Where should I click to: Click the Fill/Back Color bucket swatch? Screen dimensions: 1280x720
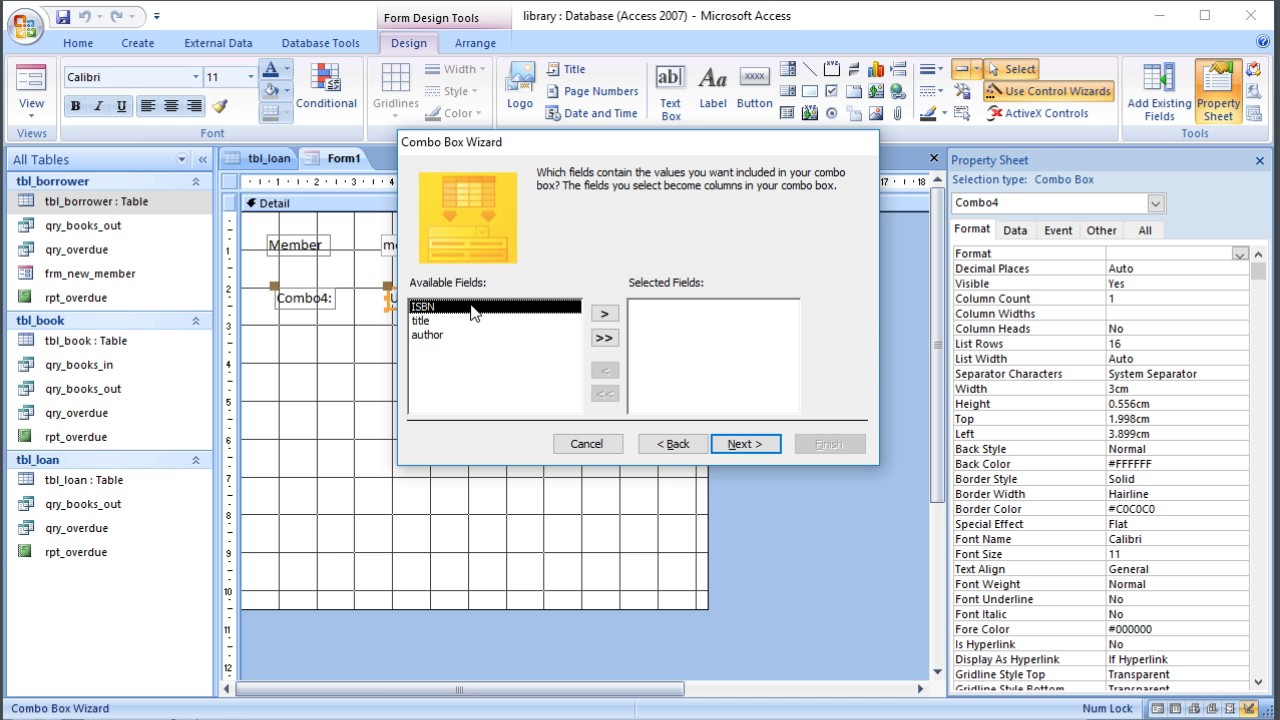click(270, 92)
